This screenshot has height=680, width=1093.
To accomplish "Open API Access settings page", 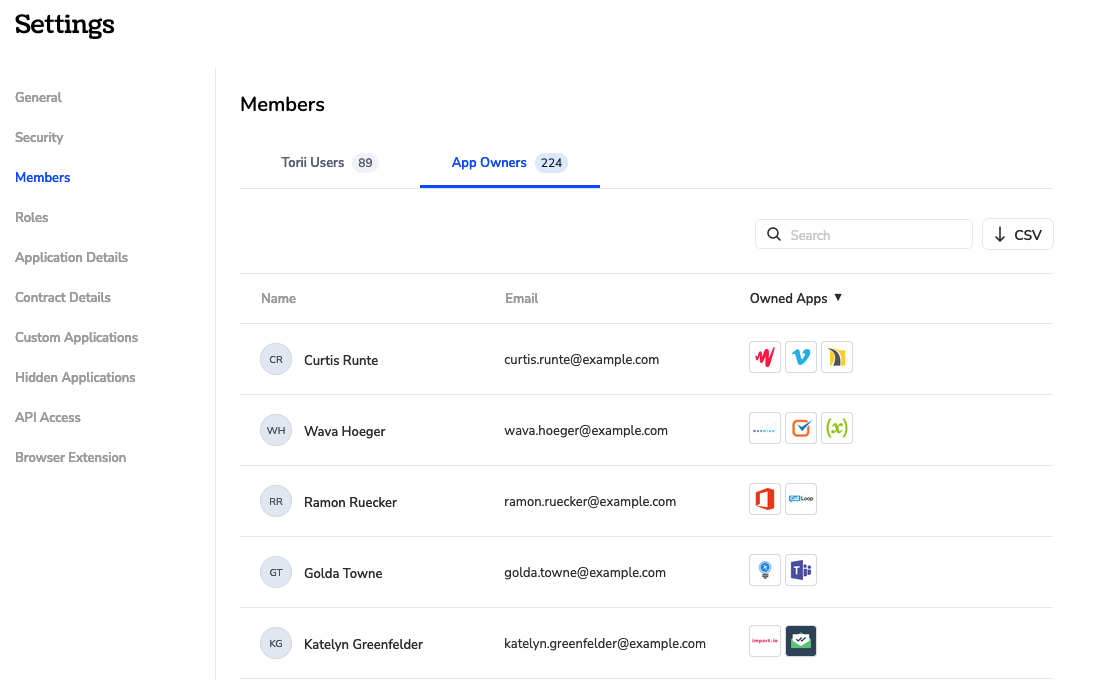I will click(x=47, y=417).
